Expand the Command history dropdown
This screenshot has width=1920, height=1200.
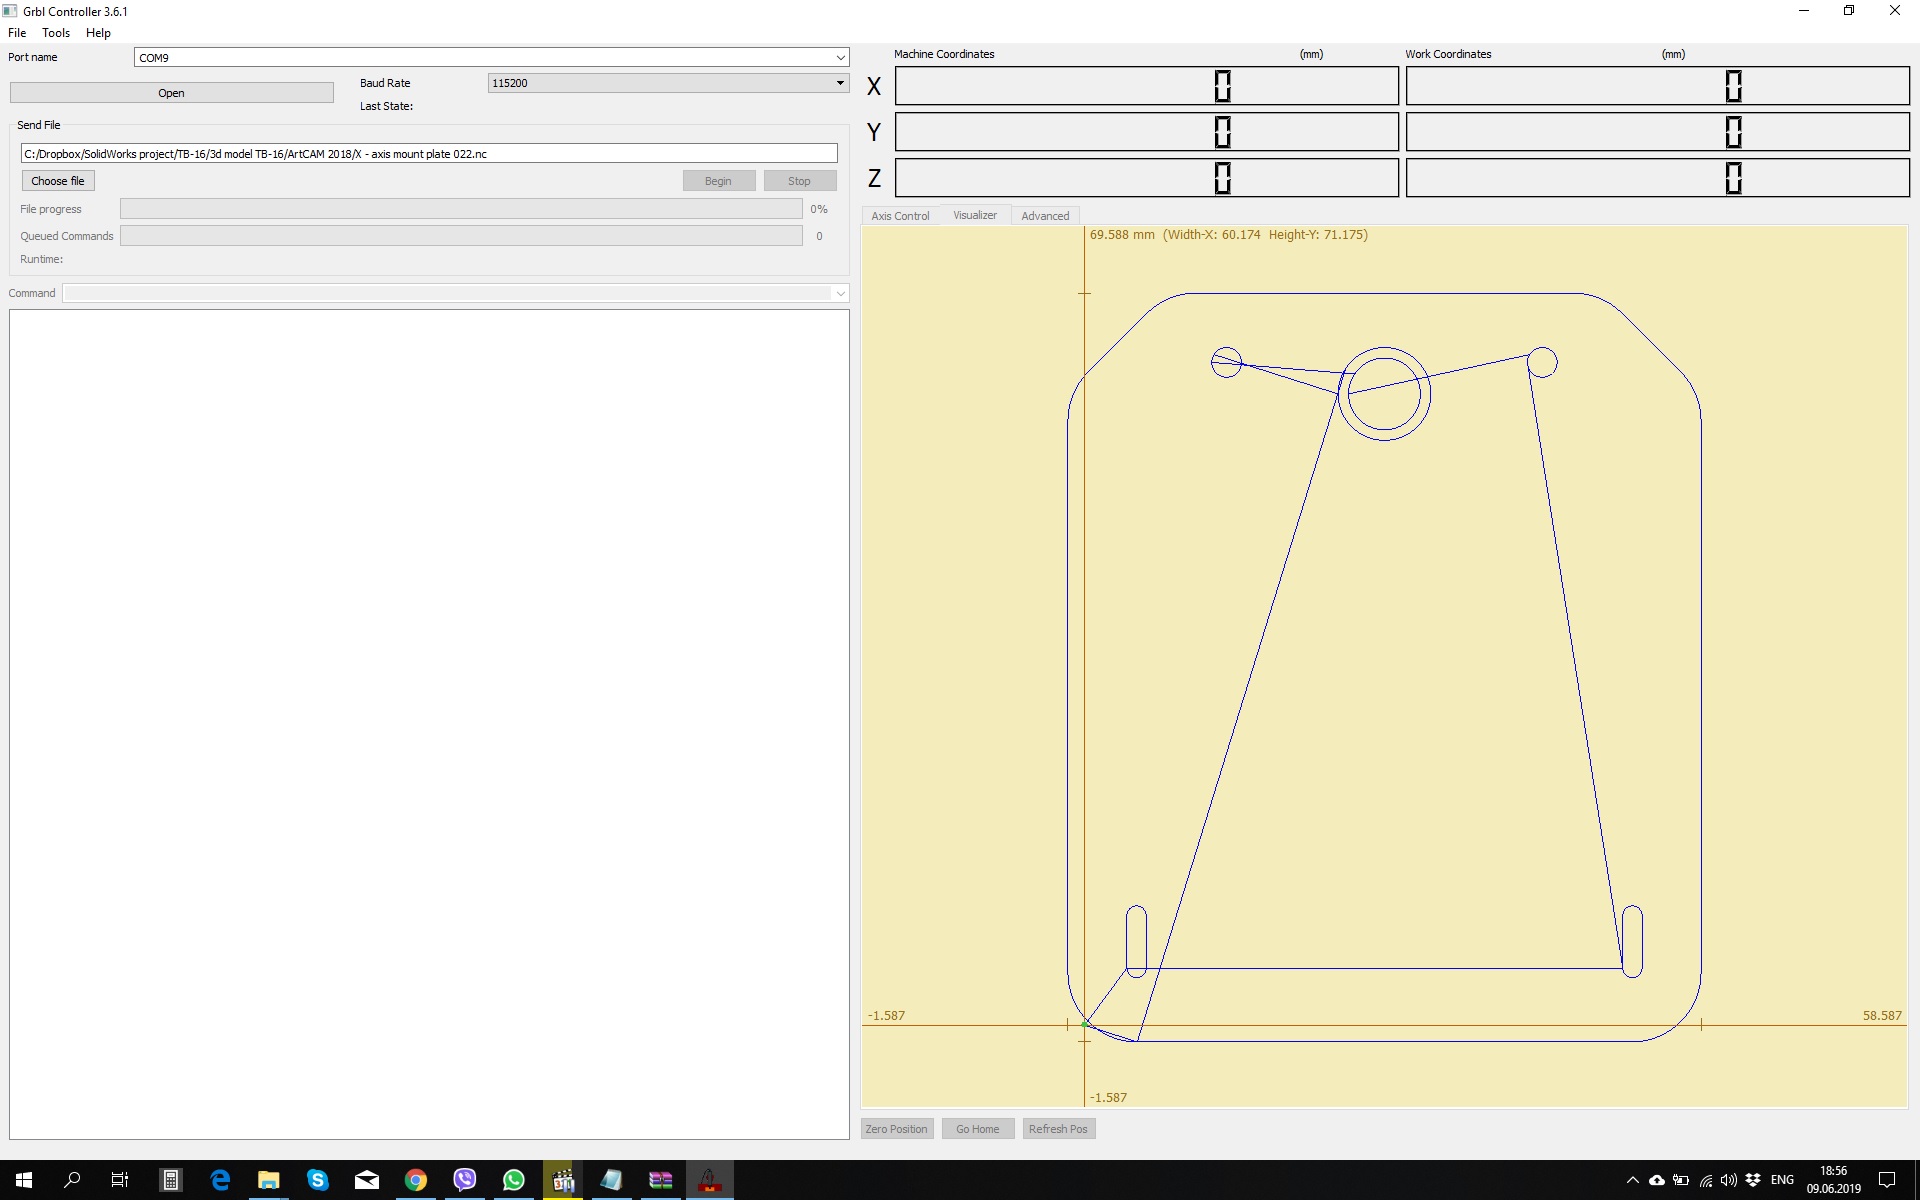(x=840, y=293)
